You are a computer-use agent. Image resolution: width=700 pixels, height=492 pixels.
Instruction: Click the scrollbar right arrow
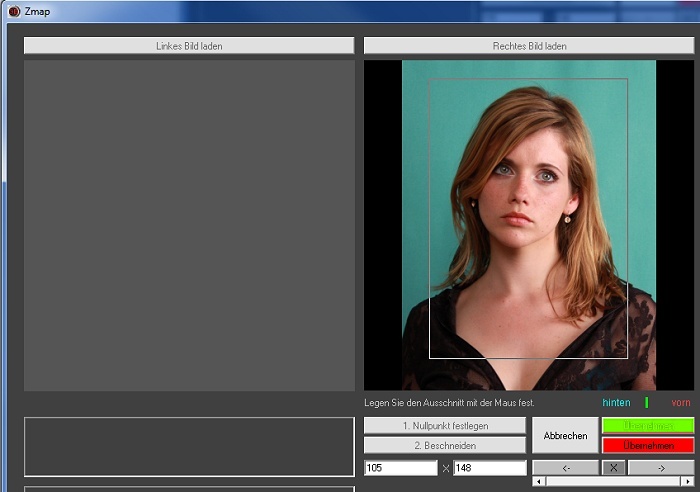tap(688, 481)
